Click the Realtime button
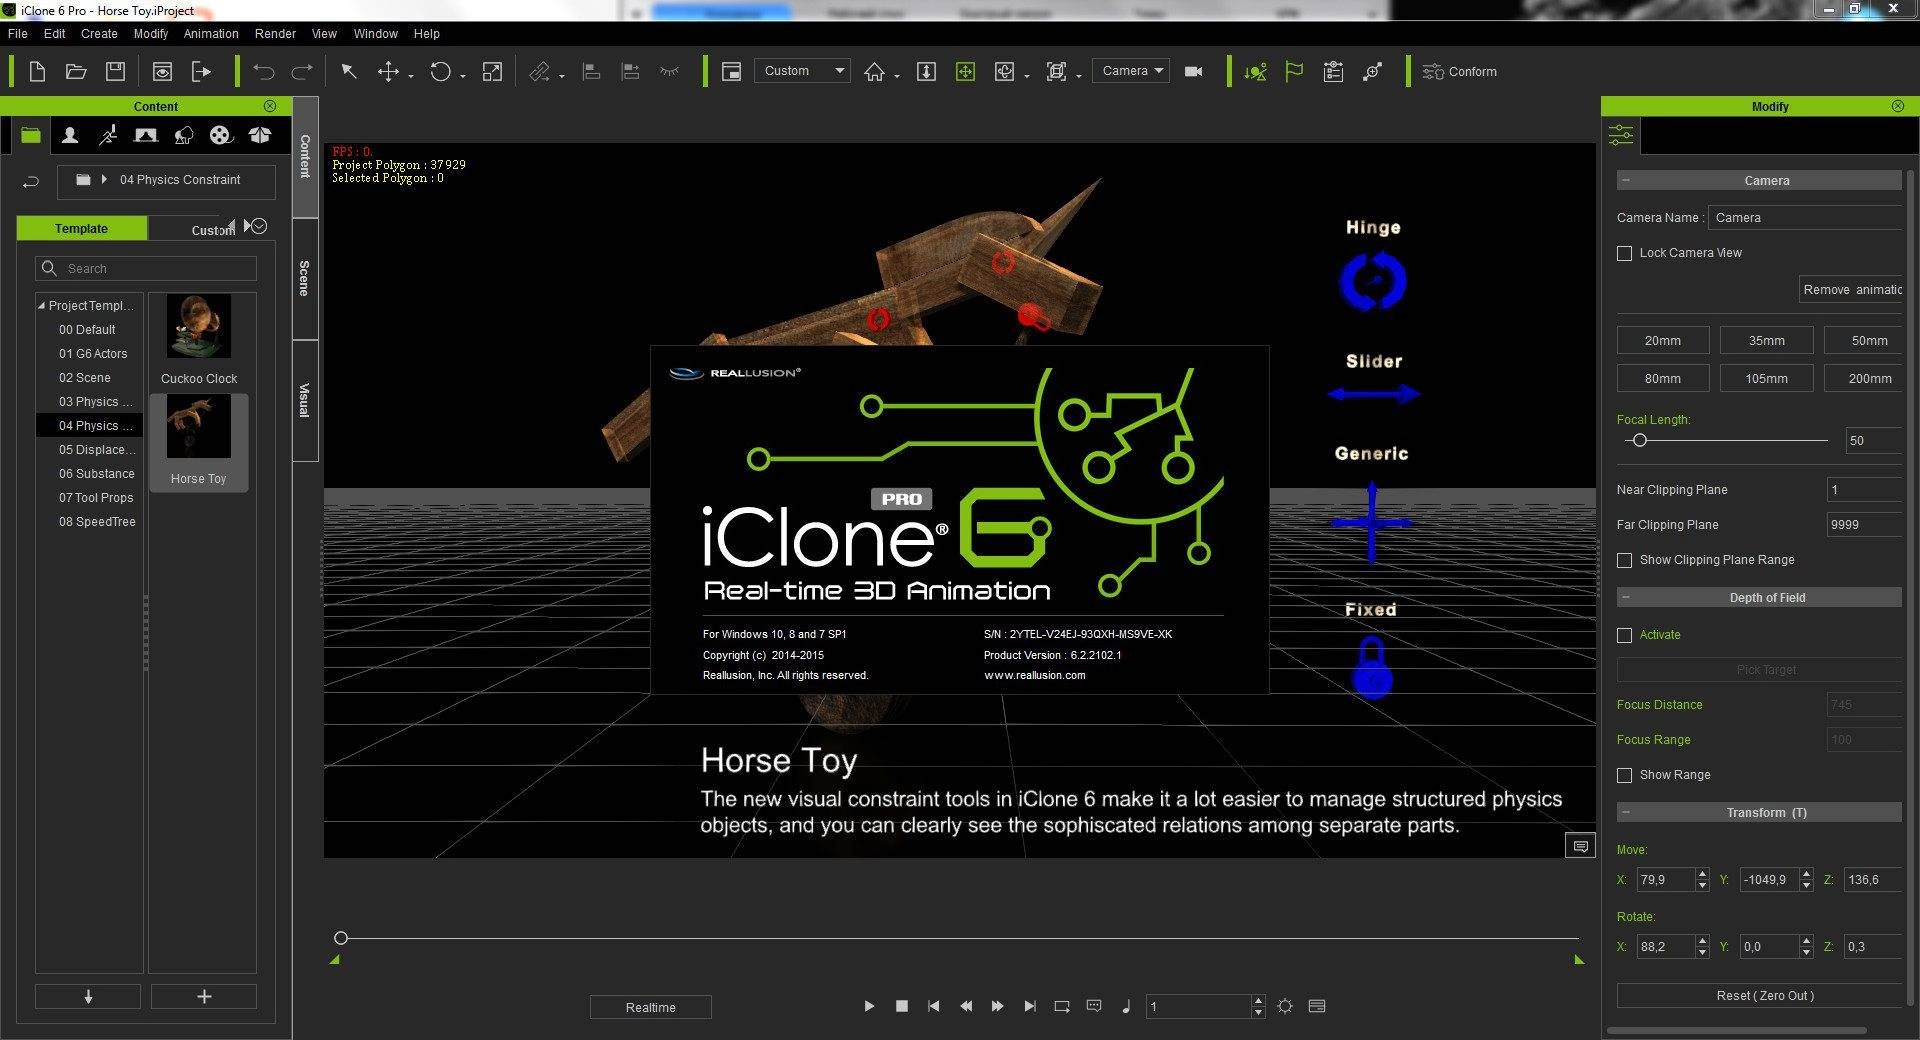This screenshot has width=1920, height=1040. click(x=651, y=1007)
